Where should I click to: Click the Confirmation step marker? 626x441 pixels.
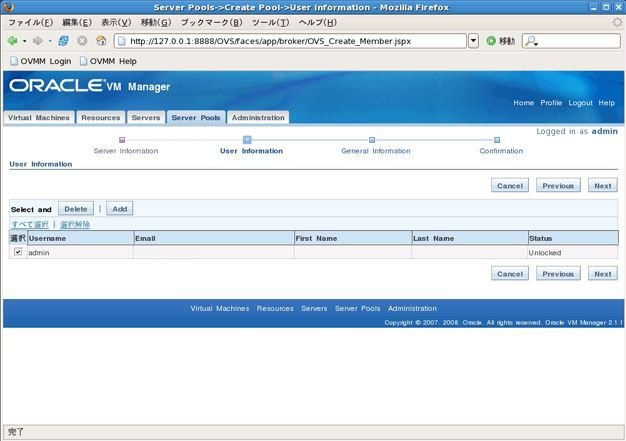click(x=497, y=140)
